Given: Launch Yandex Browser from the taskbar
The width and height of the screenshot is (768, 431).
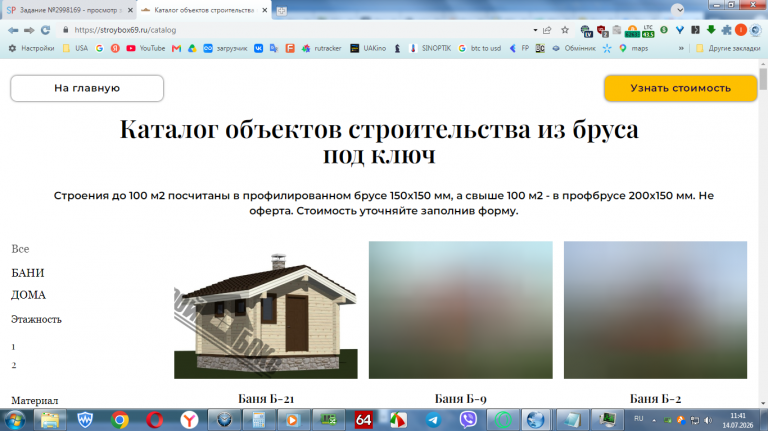Looking at the screenshot, I should [x=189, y=420].
